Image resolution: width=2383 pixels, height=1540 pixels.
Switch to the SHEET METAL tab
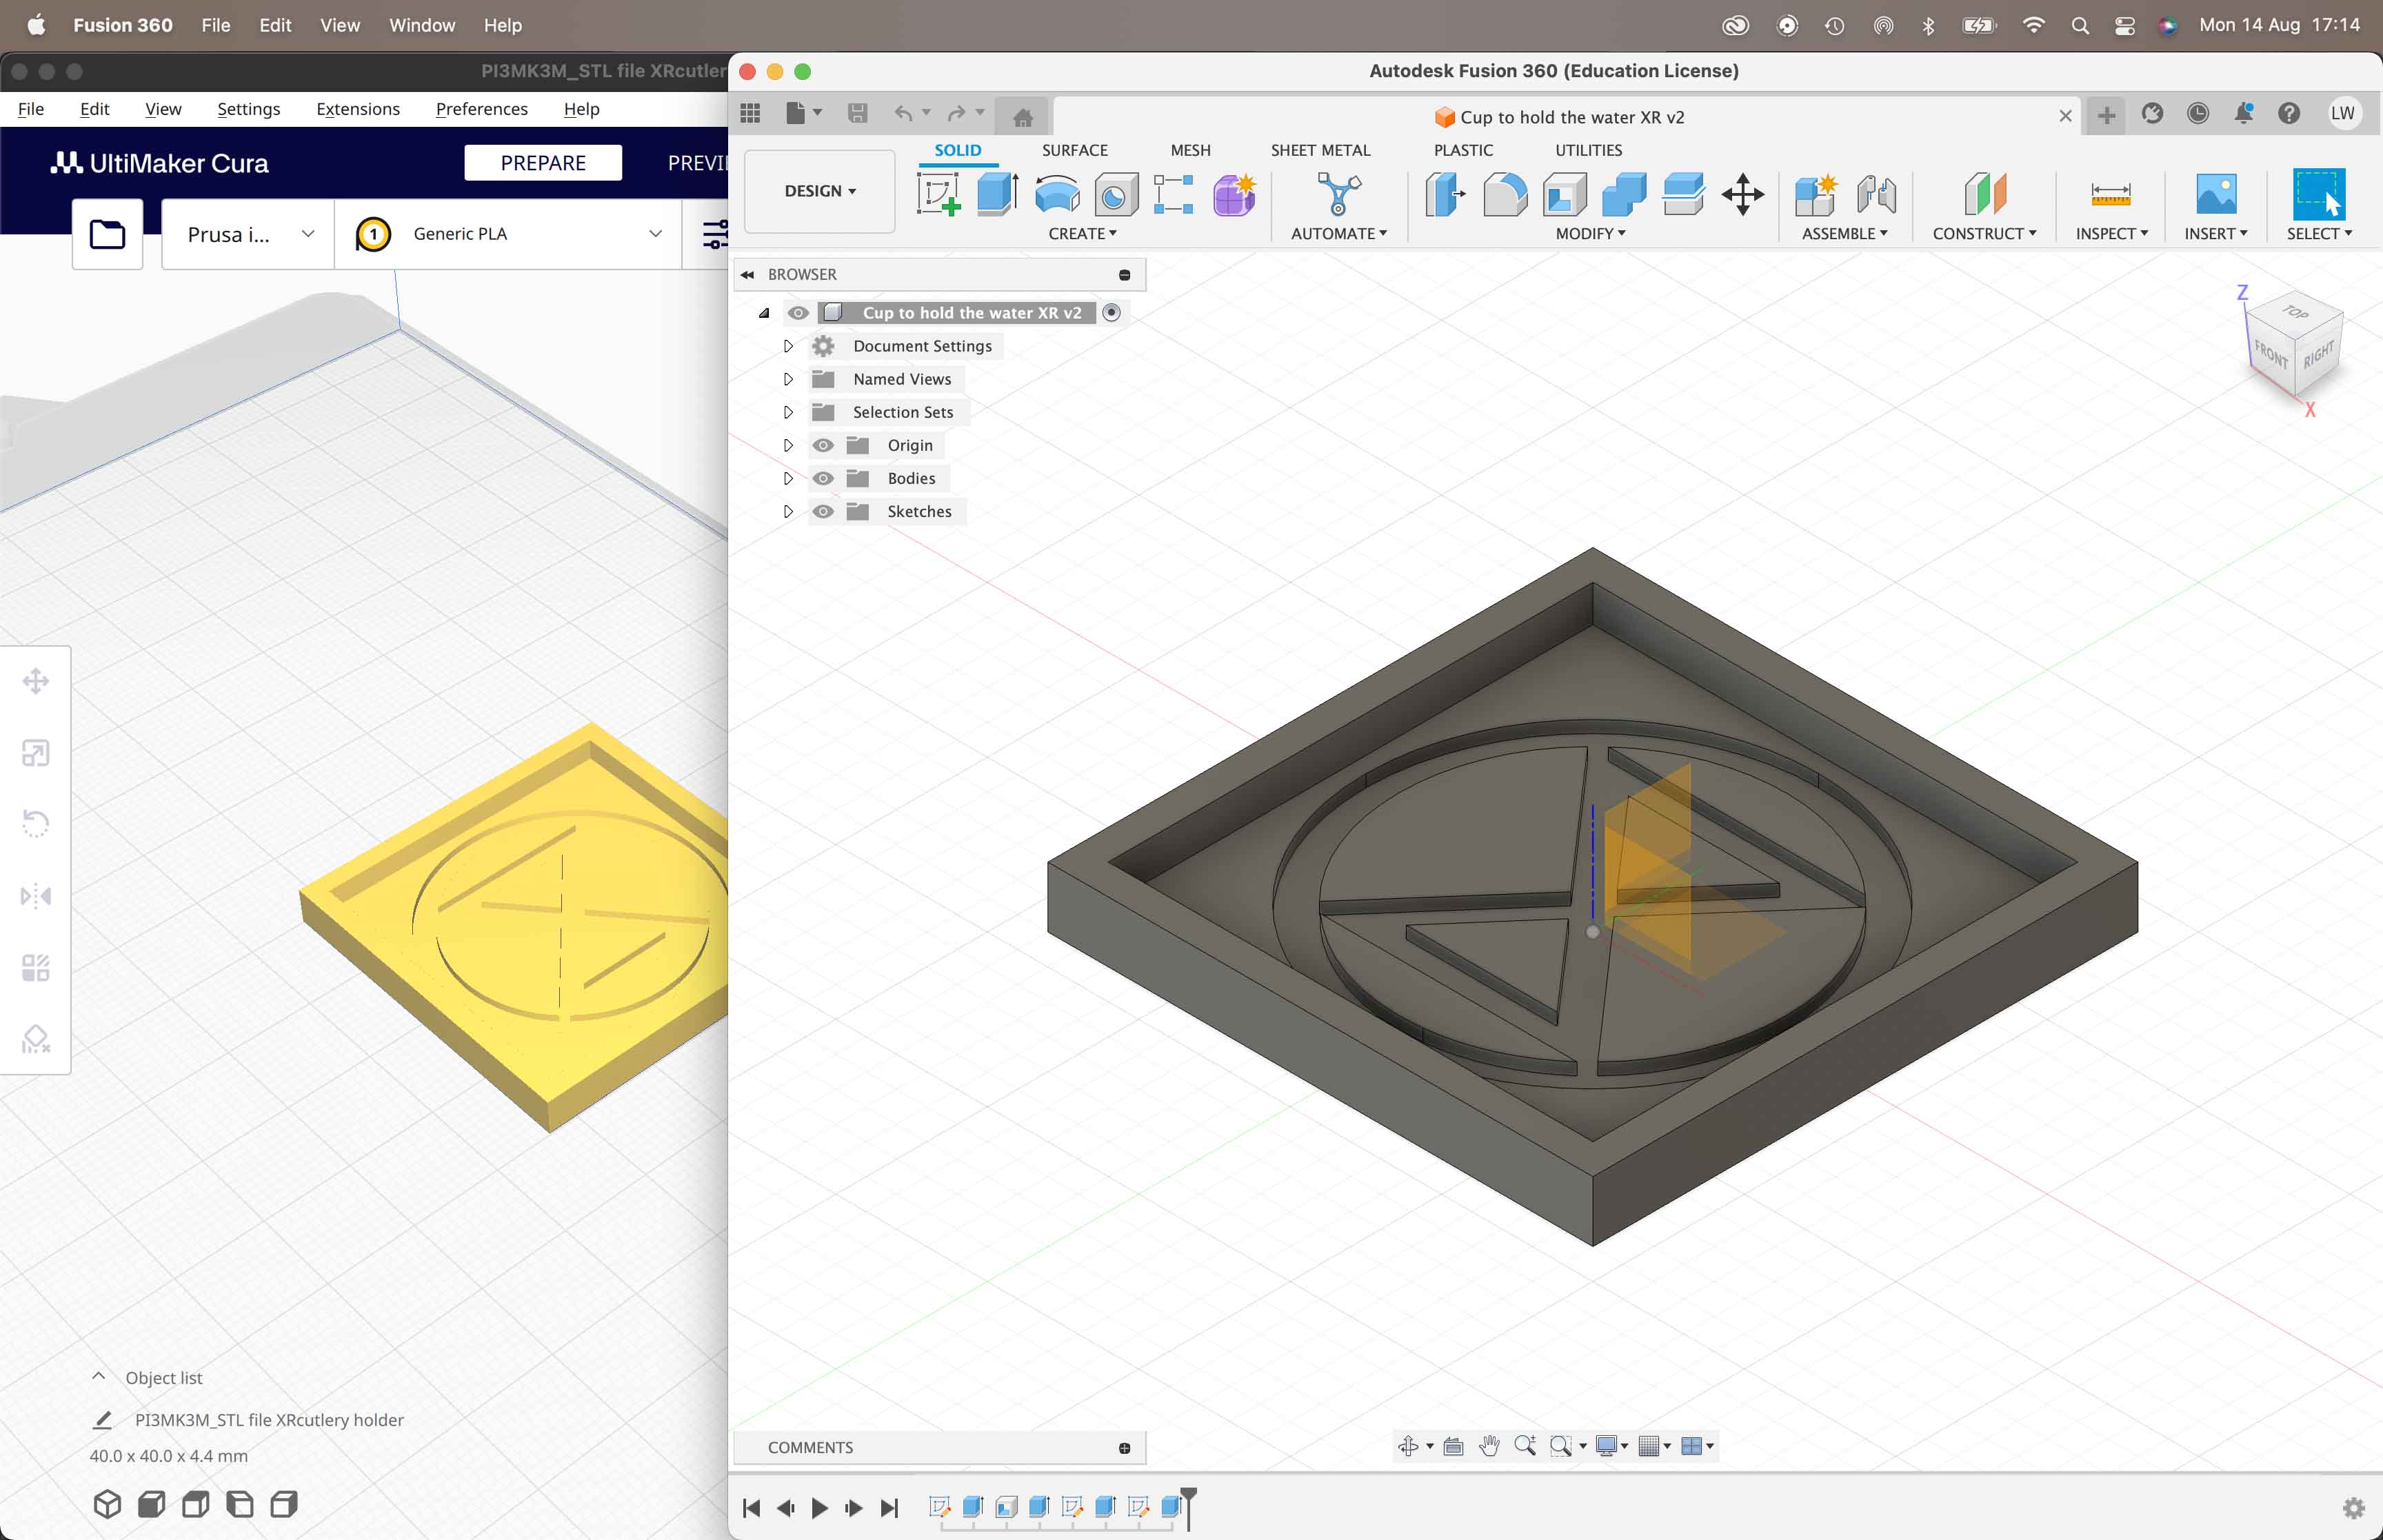pyautogui.click(x=1320, y=150)
